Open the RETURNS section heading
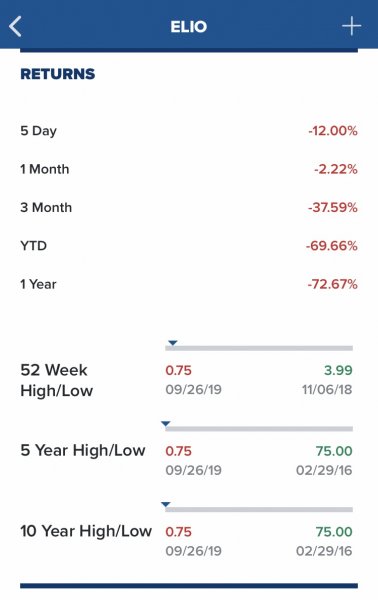378x600 pixels. click(x=57, y=74)
